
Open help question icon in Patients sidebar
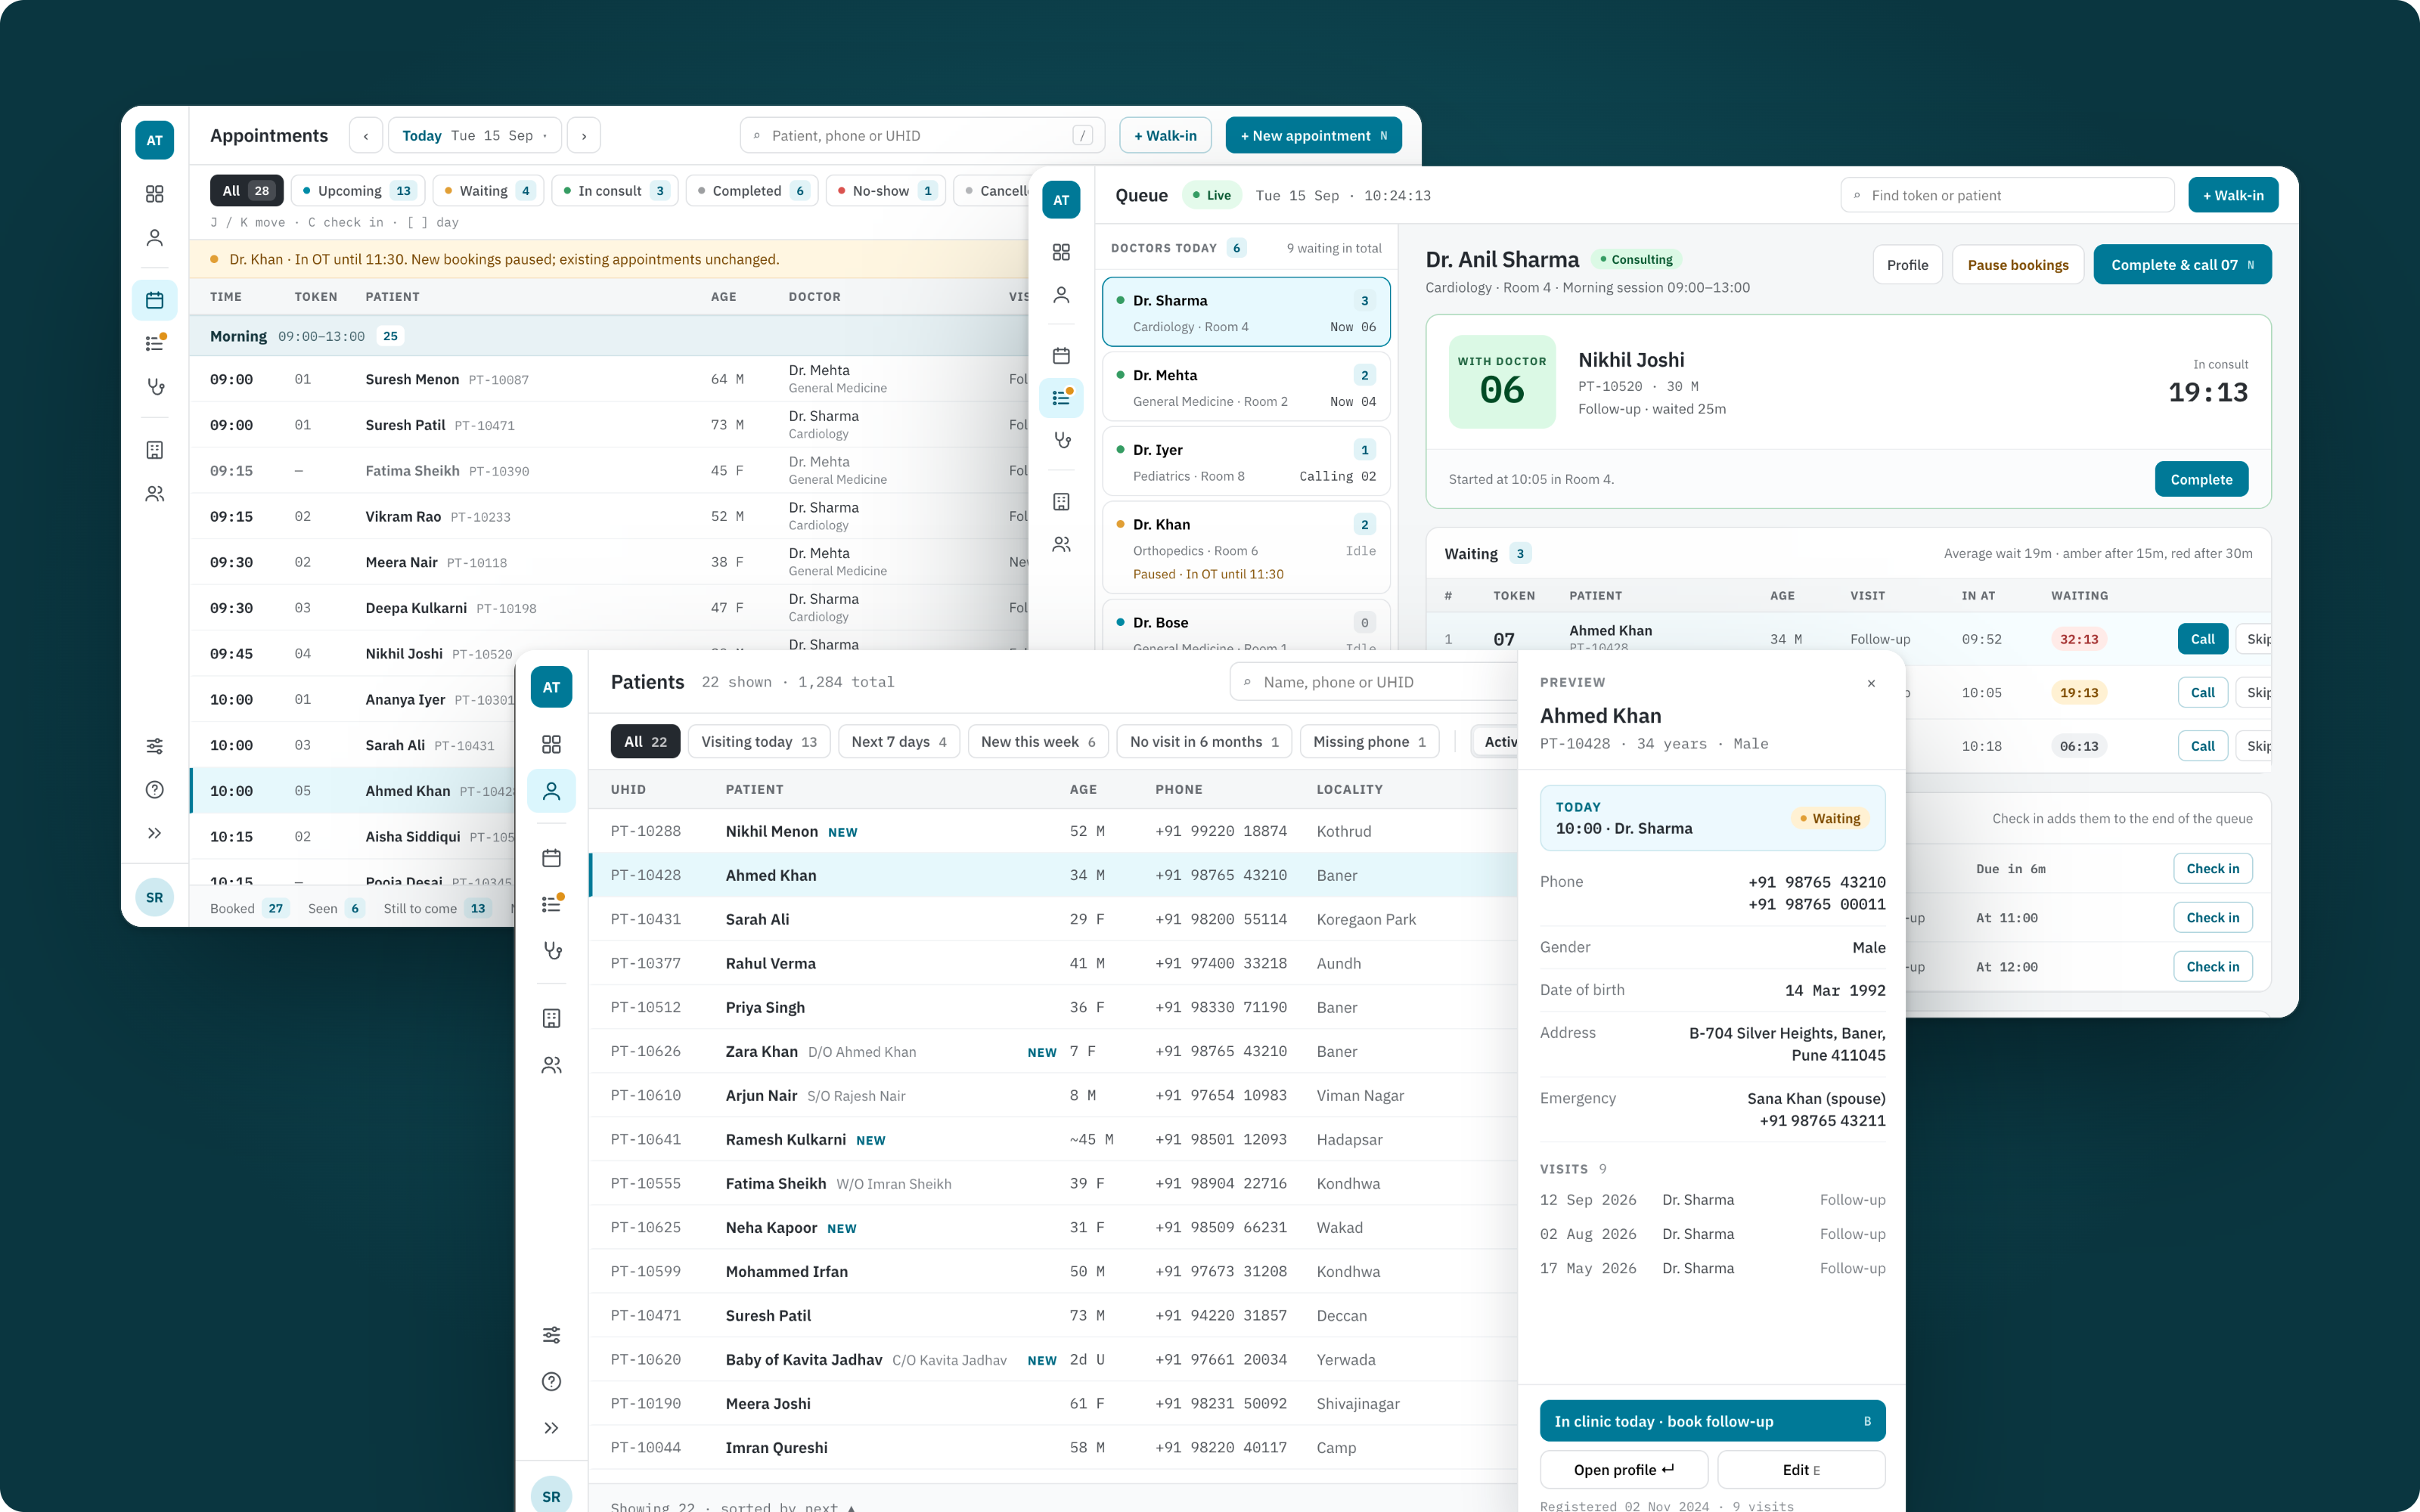pyautogui.click(x=551, y=1382)
